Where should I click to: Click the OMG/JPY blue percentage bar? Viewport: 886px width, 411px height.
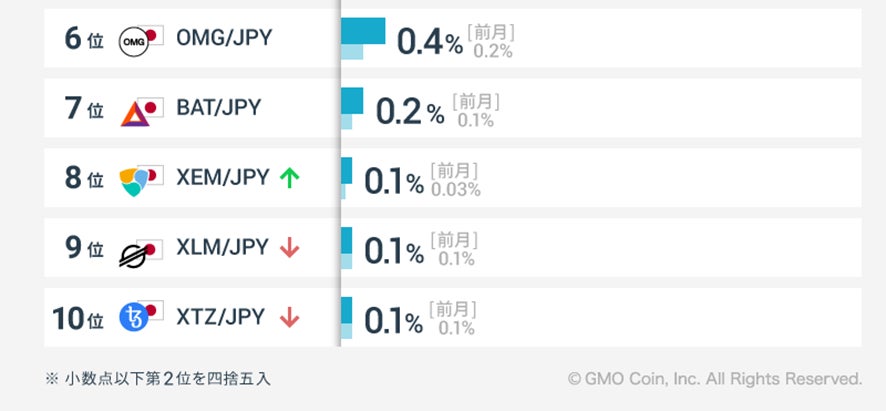point(363,31)
